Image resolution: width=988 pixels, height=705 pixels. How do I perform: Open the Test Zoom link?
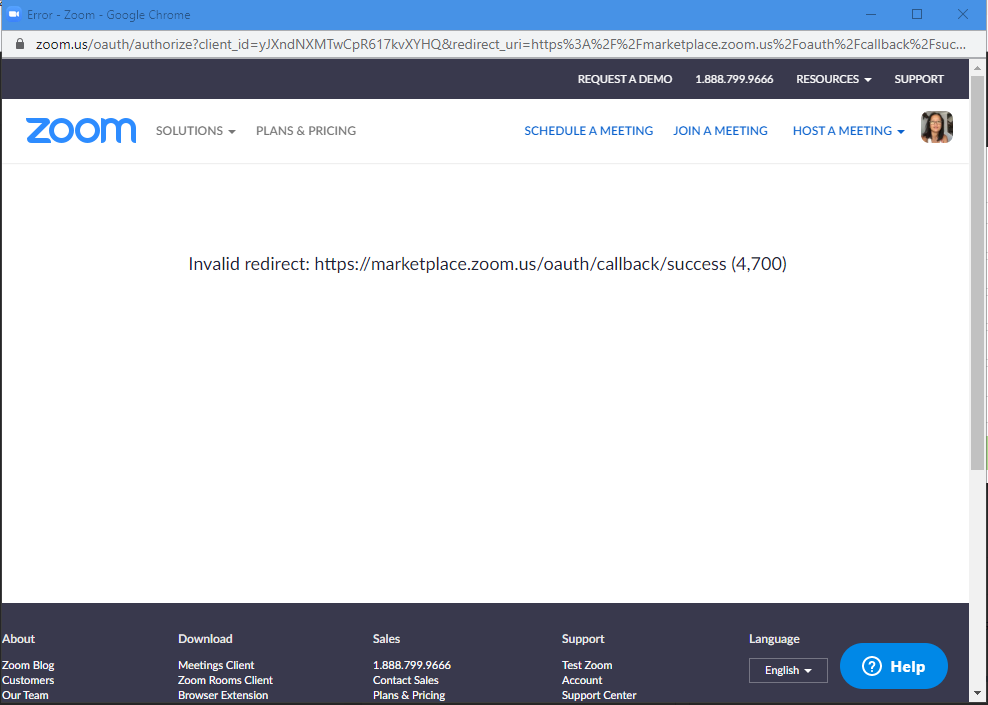(587, 665)
